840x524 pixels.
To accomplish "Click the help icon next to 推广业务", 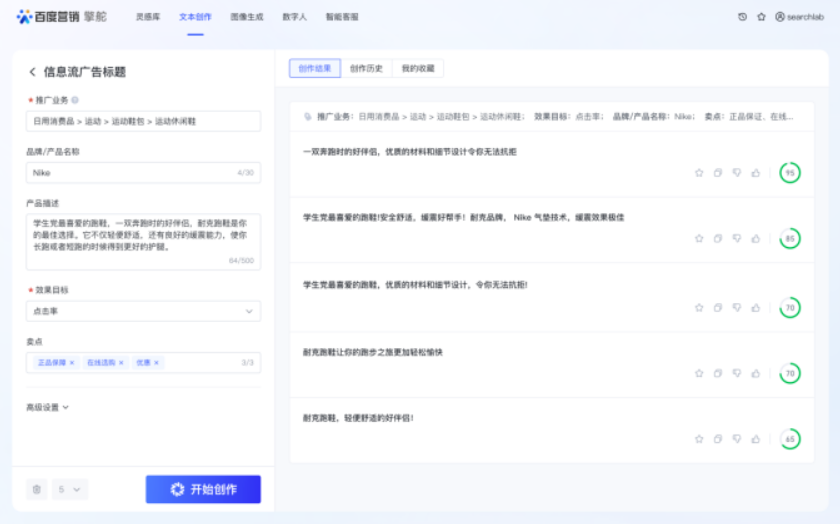I will [75, 100].
